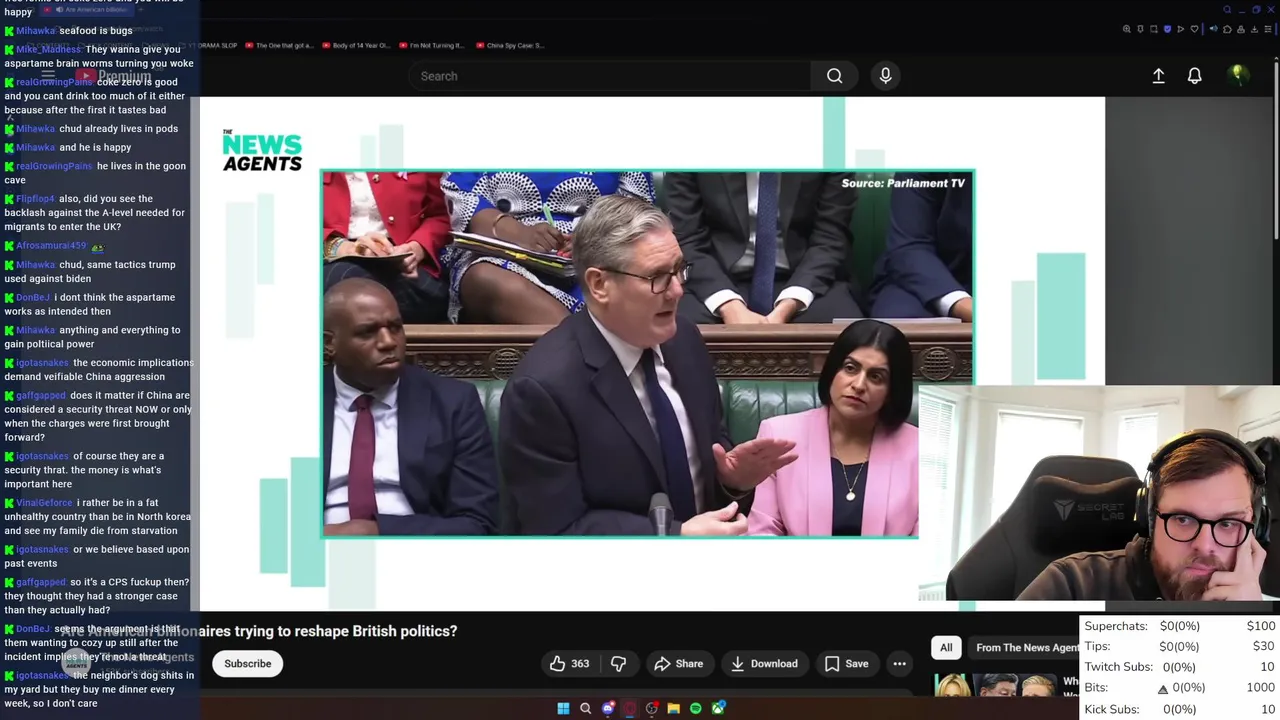
Task: Open Windows taskbar search
Action: click(x=585, y=708)
